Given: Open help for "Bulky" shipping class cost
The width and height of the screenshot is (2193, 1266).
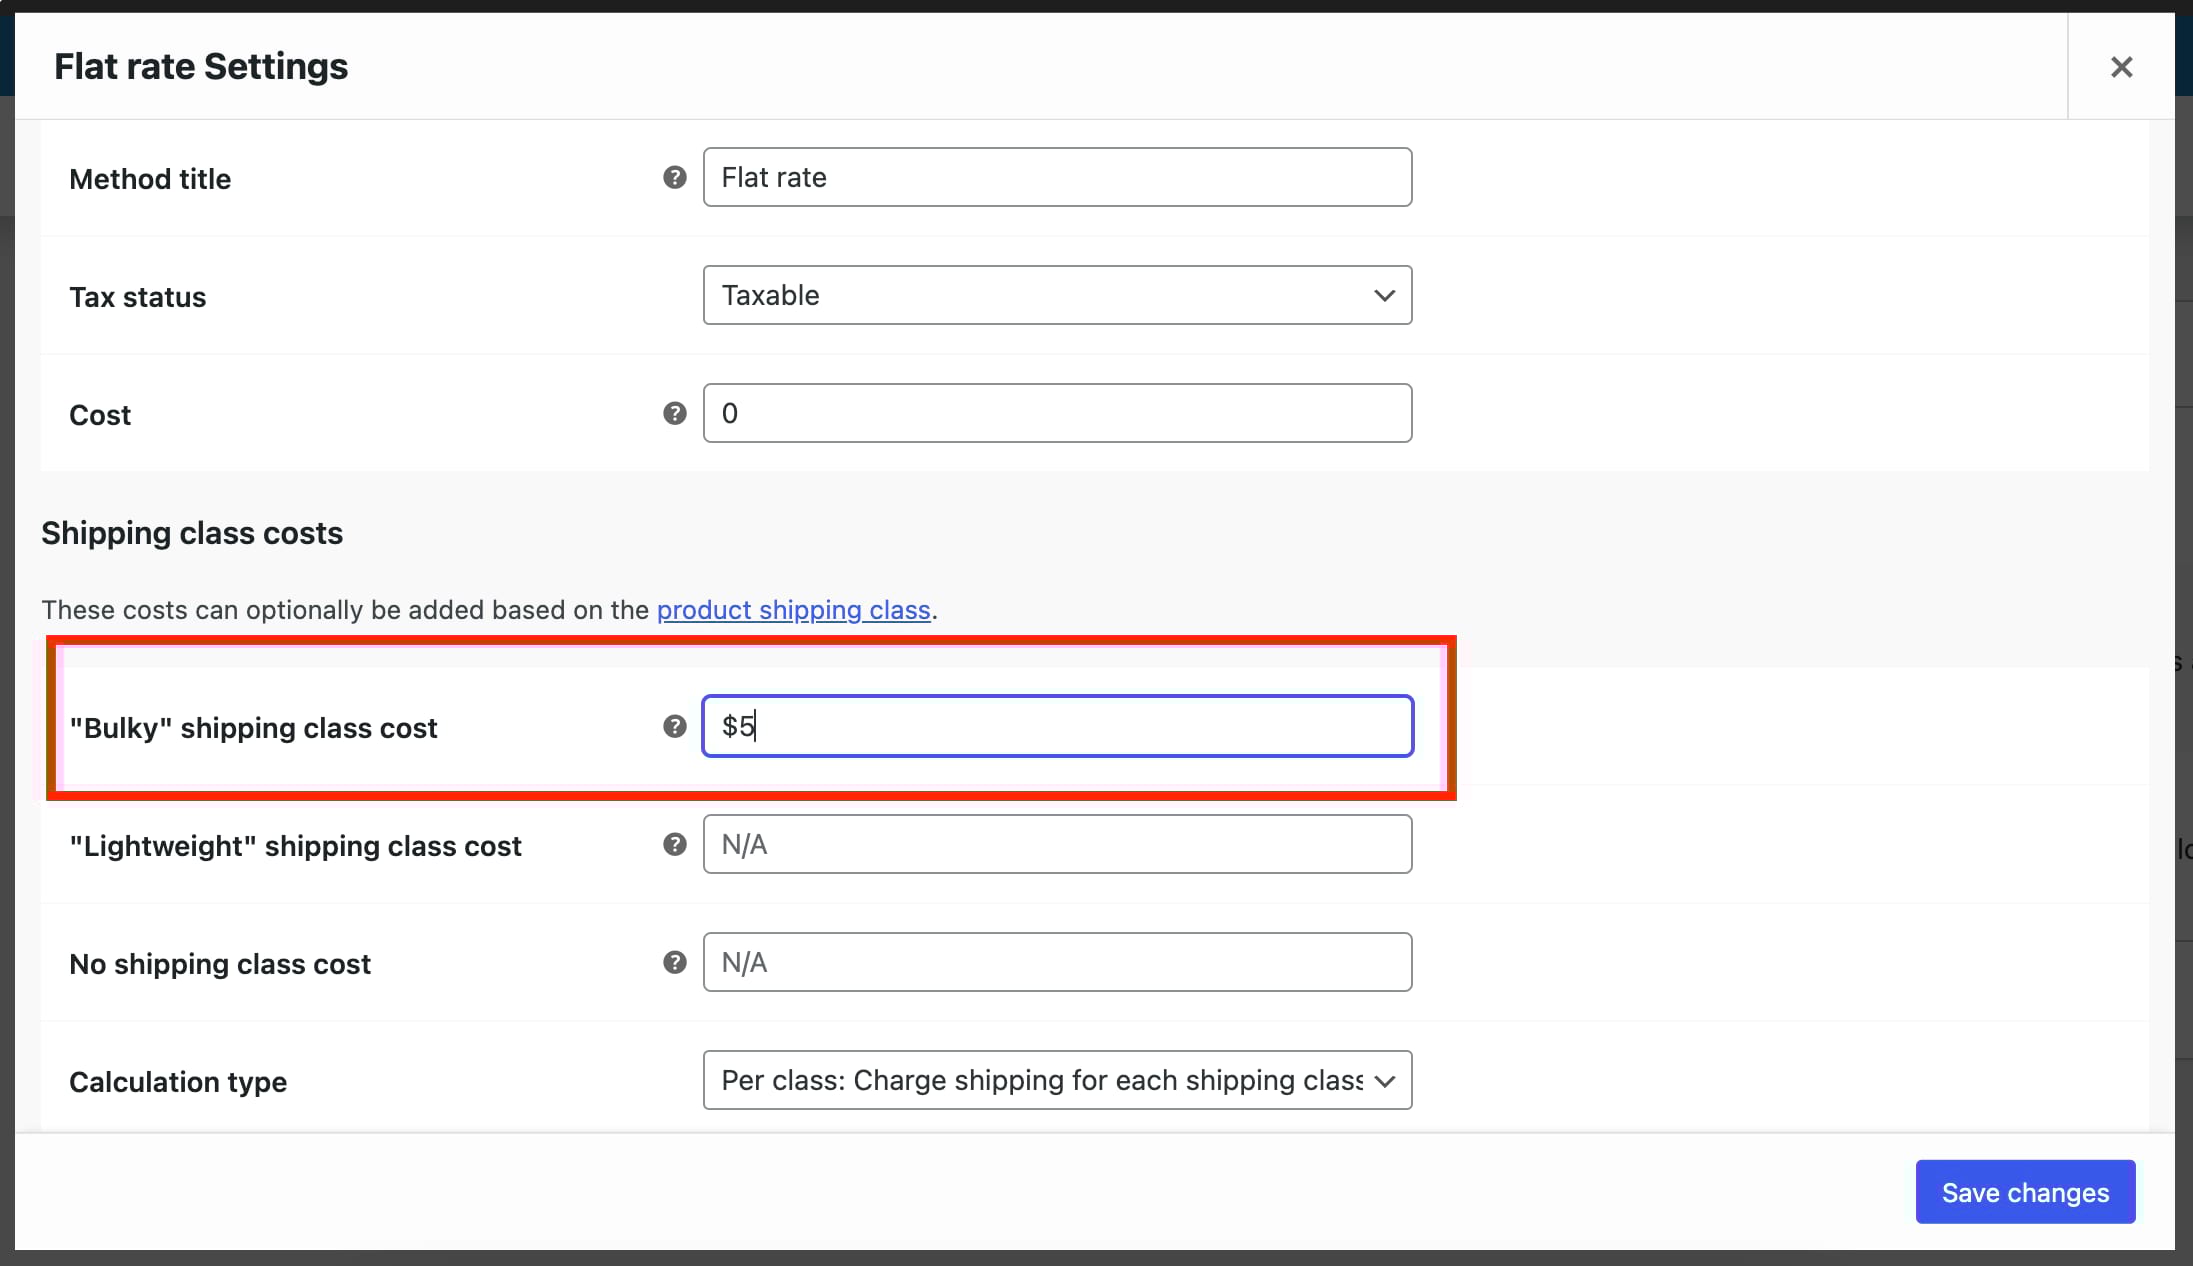Looking at the screenshot, I should click(675, 727).
